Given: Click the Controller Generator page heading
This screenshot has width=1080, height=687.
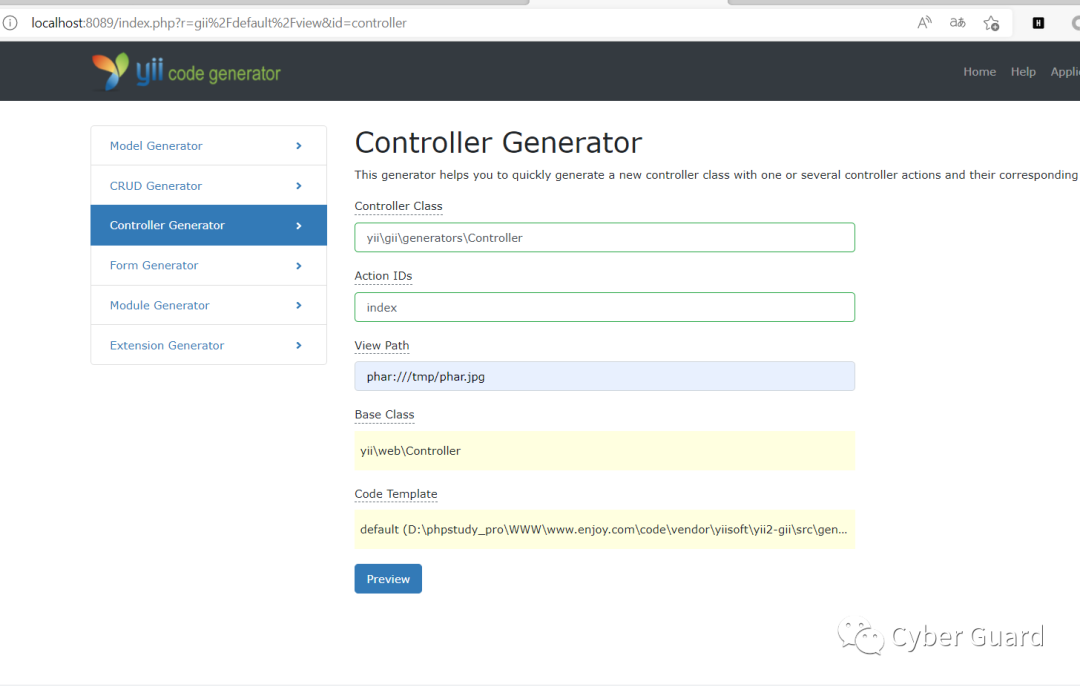Looking at the screenshot, I should [x=498, y=143].
